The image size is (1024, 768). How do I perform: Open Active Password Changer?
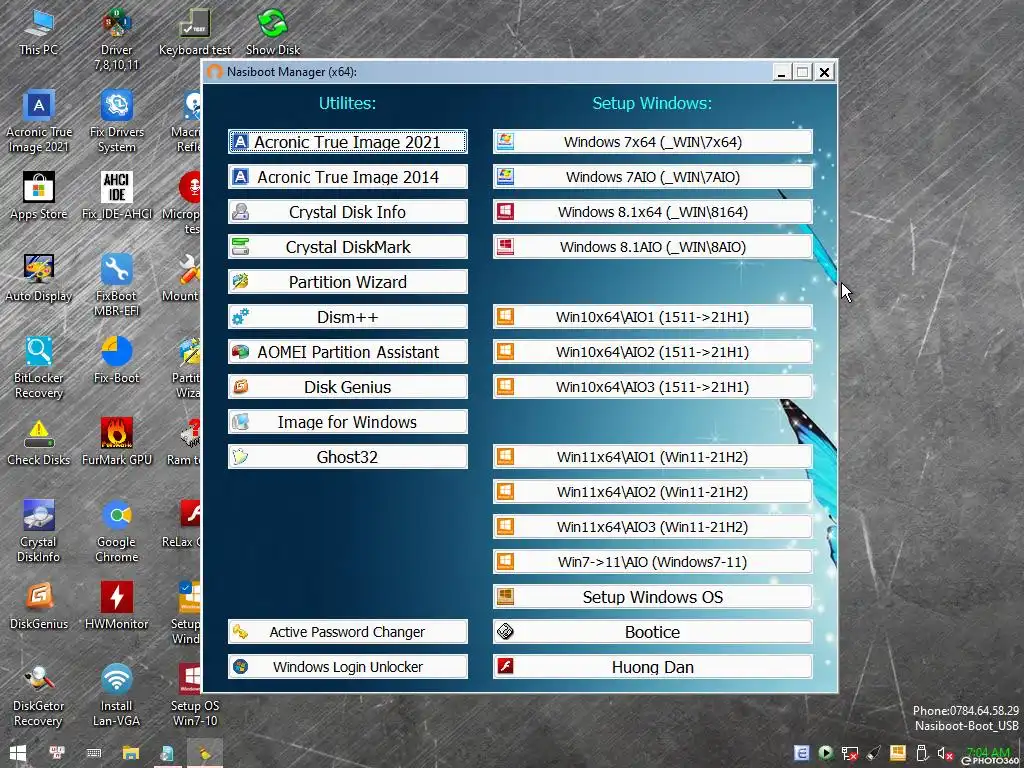click(x=347, y=632)
